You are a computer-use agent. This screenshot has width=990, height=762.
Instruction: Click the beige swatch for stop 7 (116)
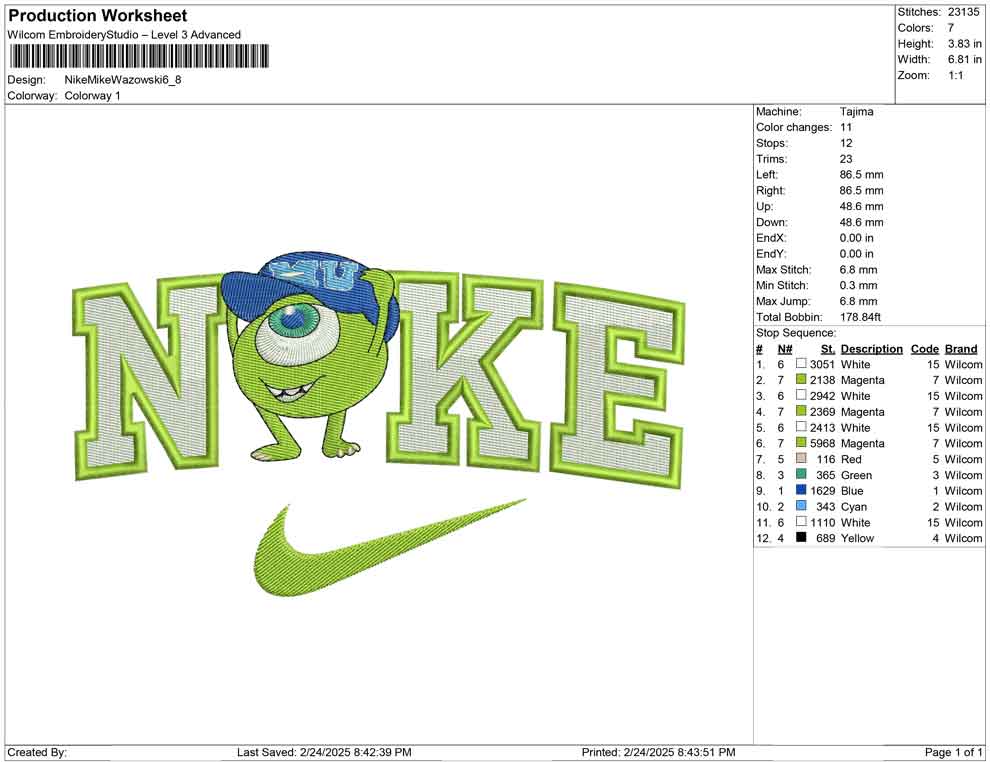[x=801, y=458]
